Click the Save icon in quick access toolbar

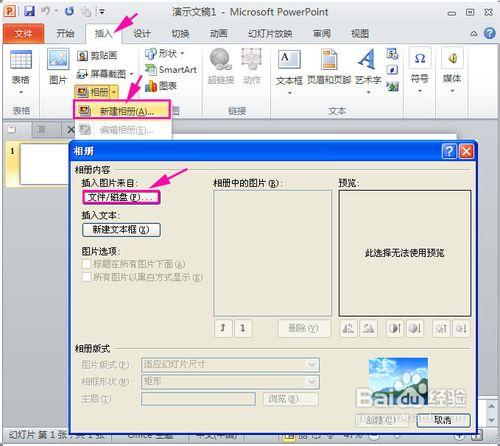click(x=29, y=11)
